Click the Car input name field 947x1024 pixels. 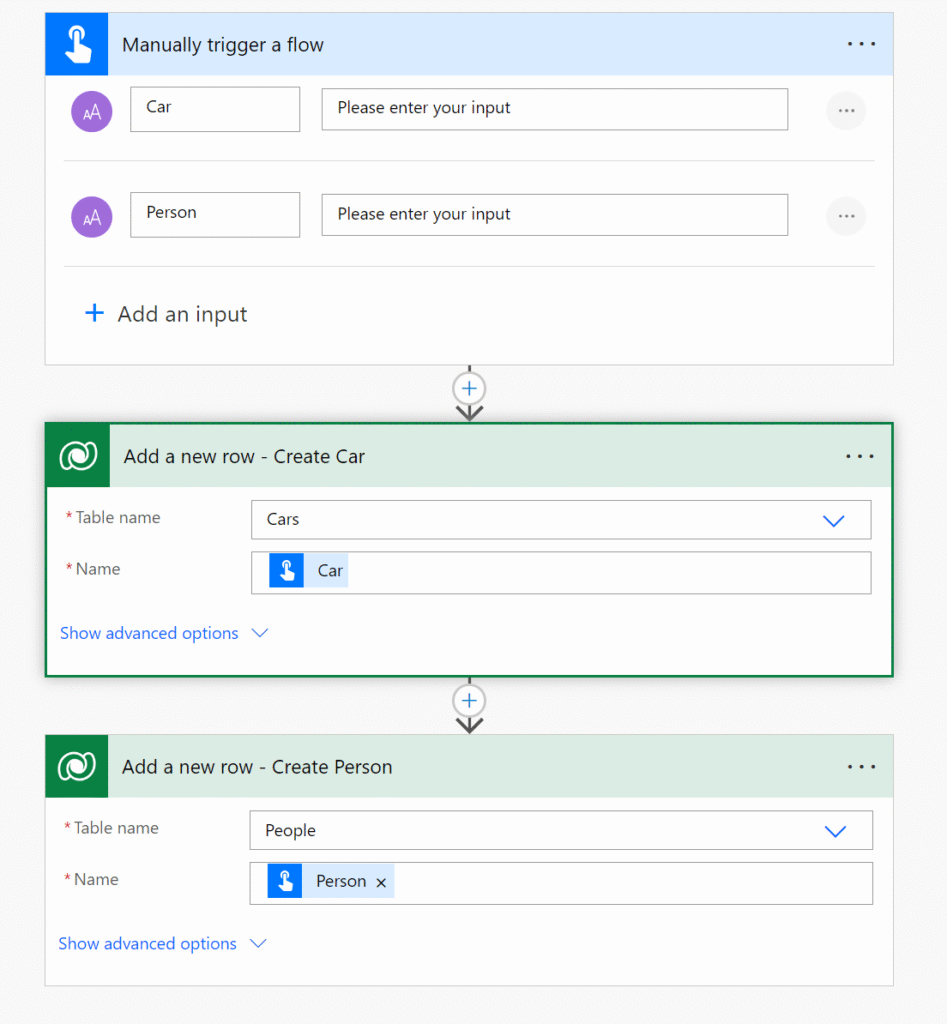pyautogui.click(x=215, y=109)
